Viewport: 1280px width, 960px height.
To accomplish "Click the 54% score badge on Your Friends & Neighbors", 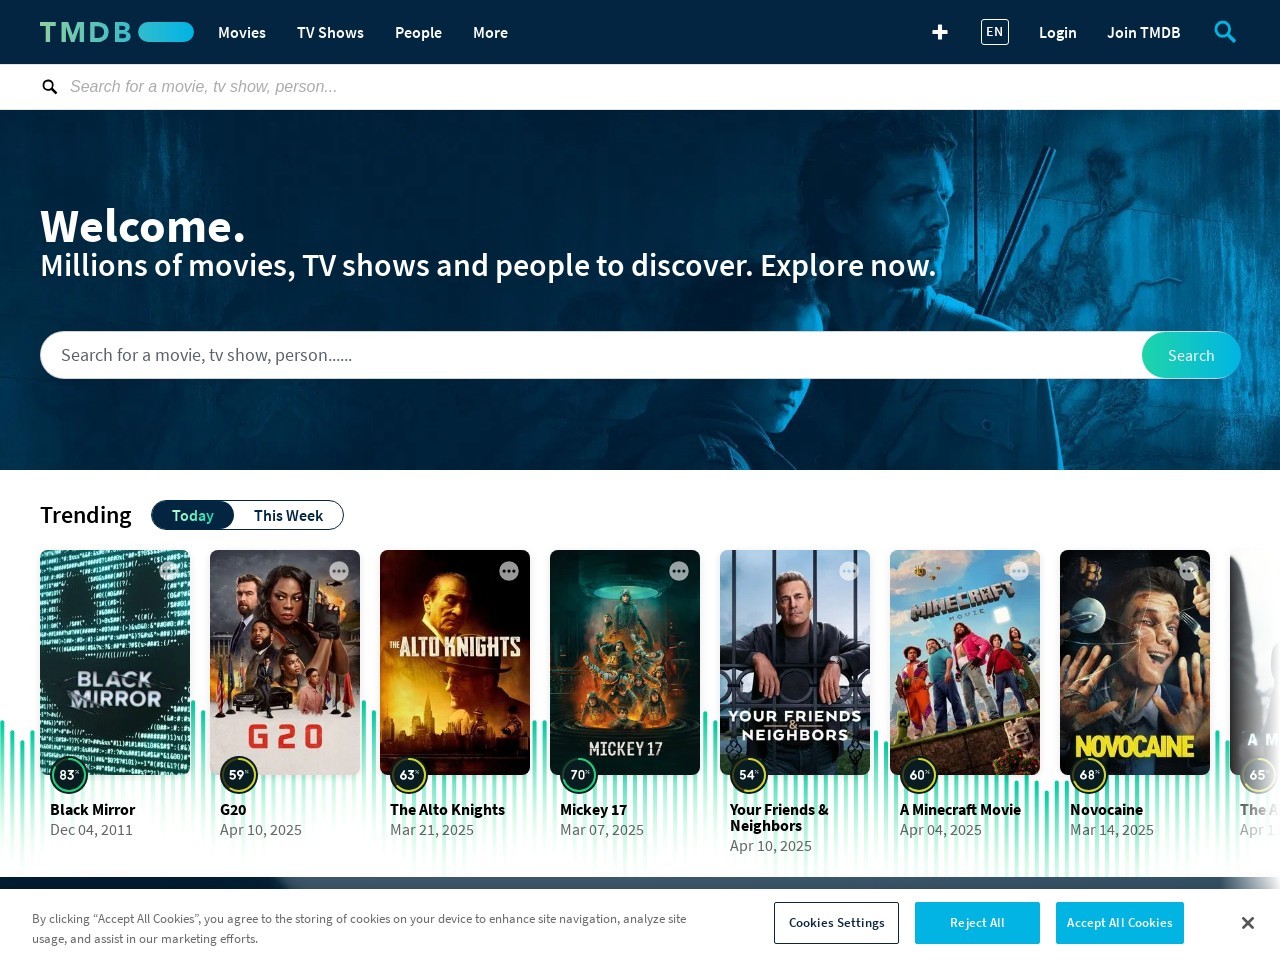I will [x=749, y=775].
